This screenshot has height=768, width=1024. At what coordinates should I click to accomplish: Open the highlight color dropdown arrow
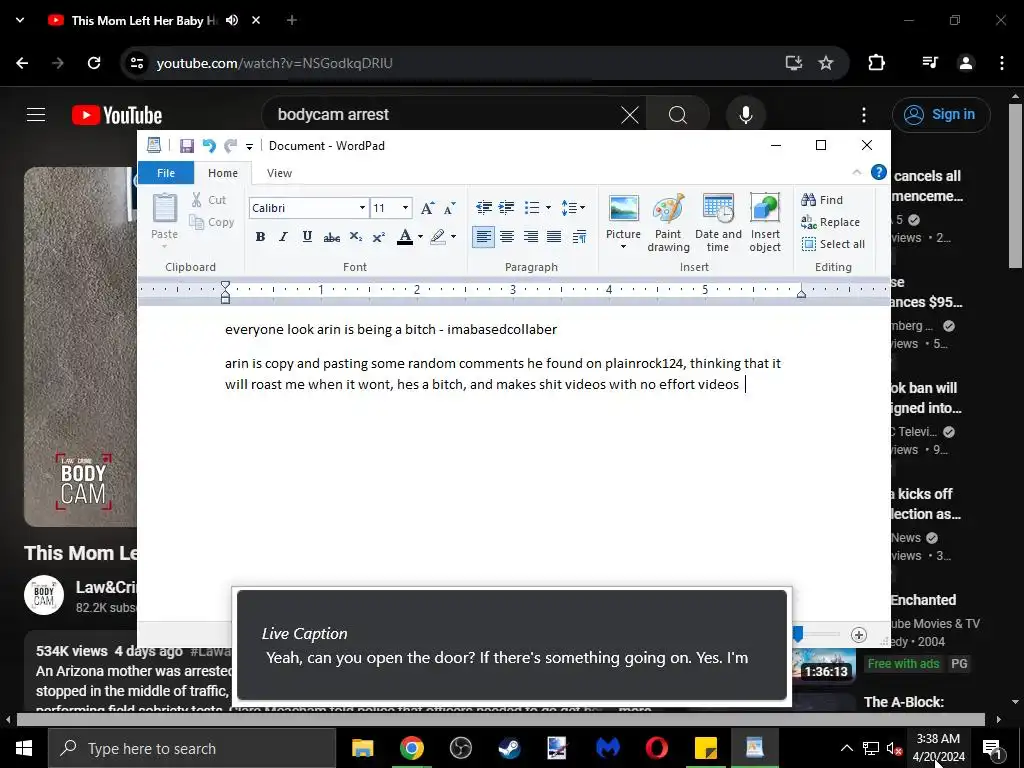coord(453,236)
